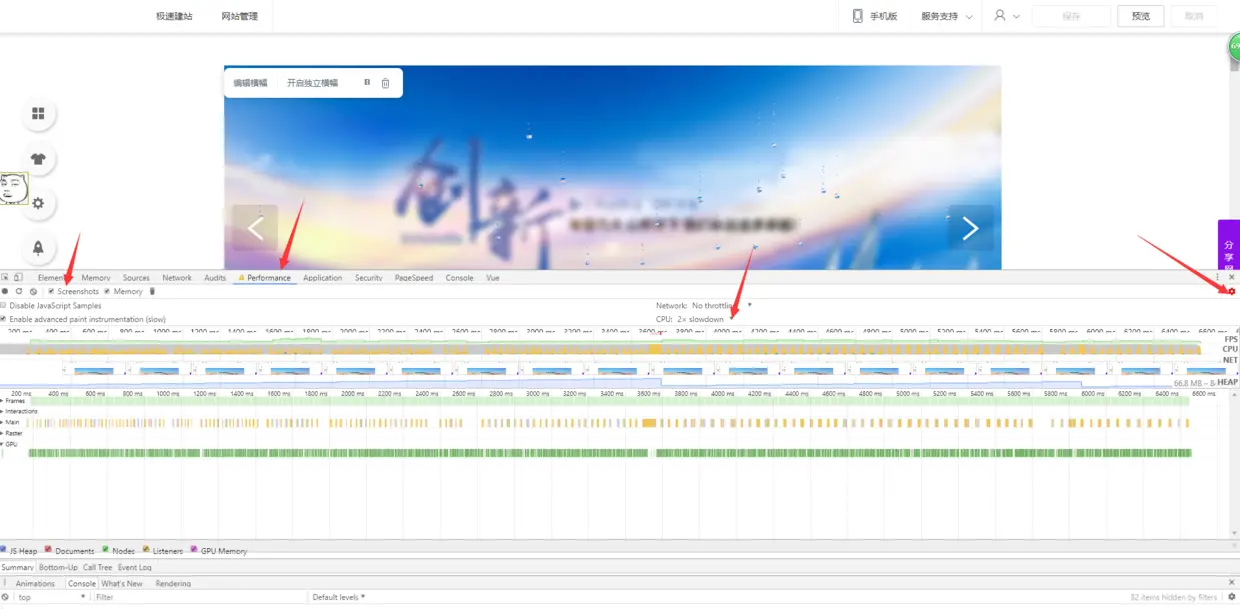Toggle the Listeners checkbox
1240x609 pixels.
point(146,549)
